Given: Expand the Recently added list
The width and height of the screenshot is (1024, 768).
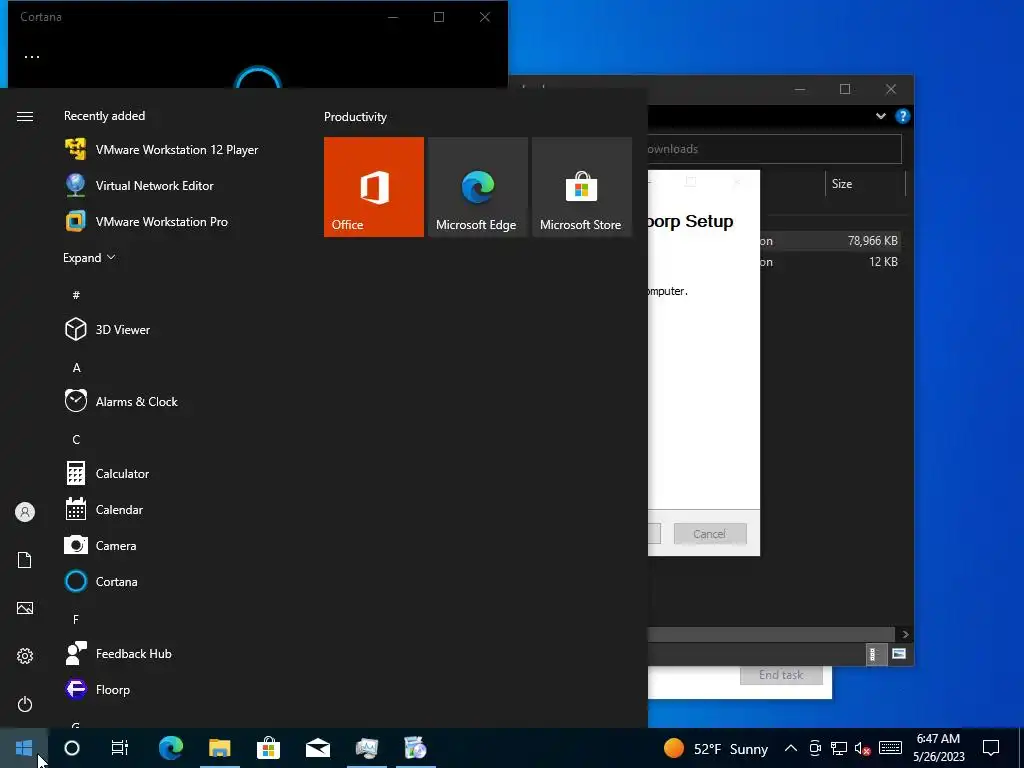Looking at the screenshot, I should click(89, 258).
